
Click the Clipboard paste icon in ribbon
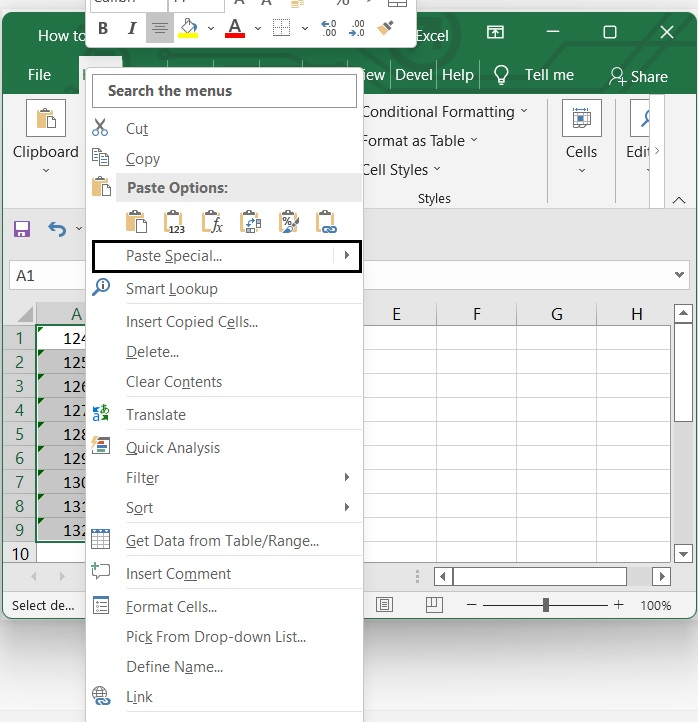click(x=46, y=118)
